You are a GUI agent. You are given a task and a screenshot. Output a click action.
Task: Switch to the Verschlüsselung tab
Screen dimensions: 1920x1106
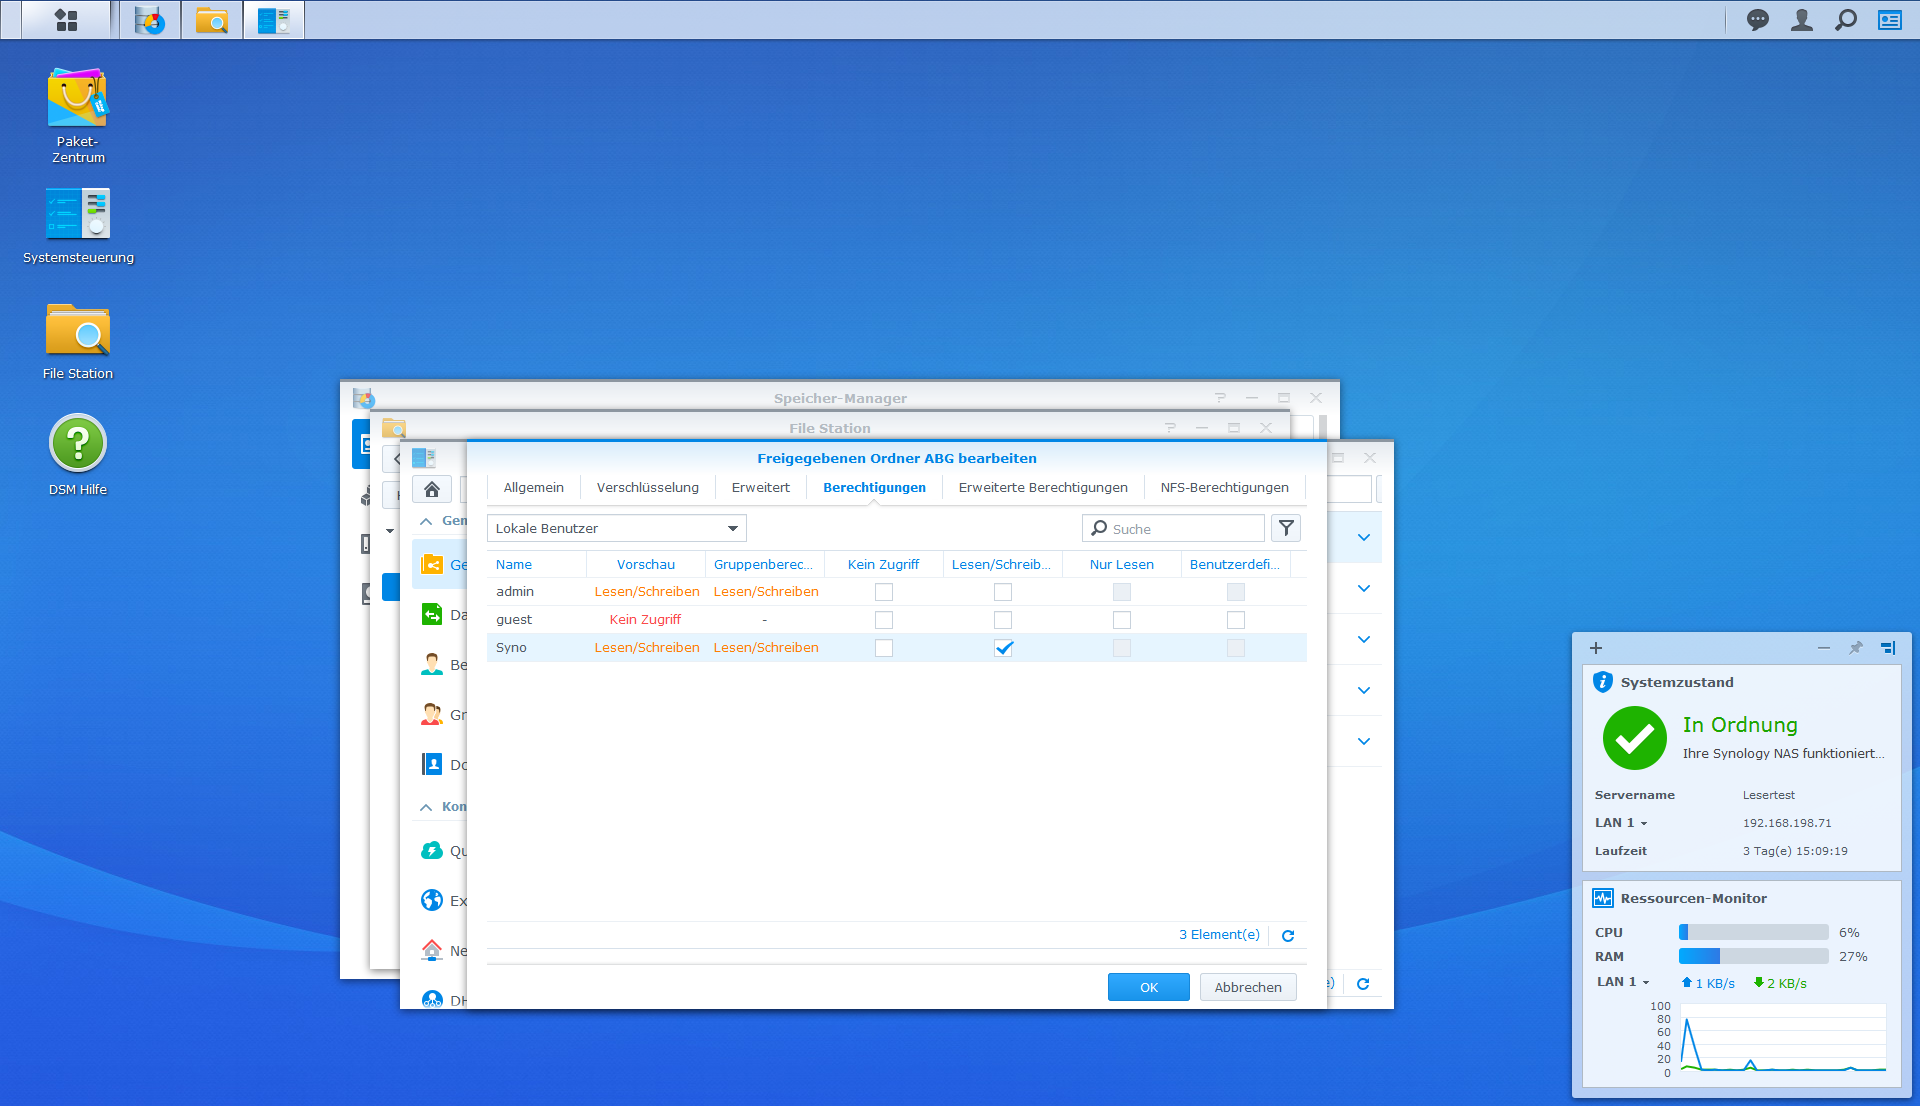pos(647,488)
